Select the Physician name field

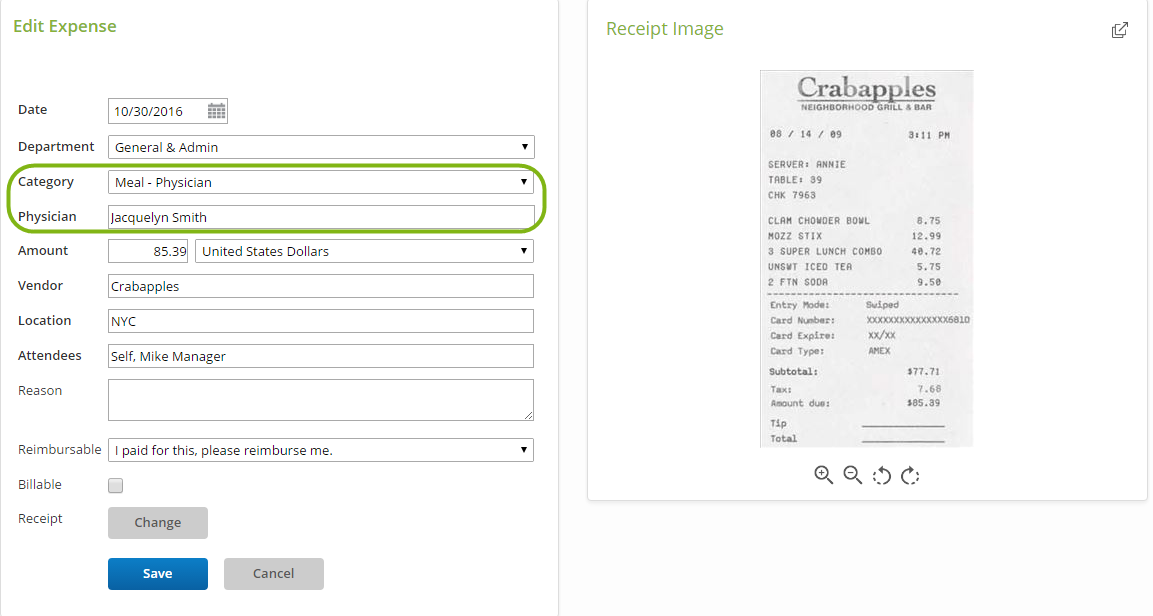(x=320, y=216)
